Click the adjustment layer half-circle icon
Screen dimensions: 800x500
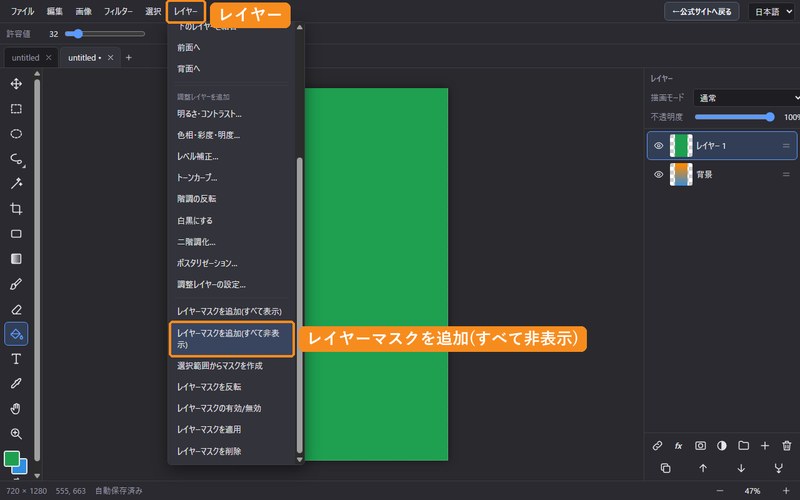(722, 445)
